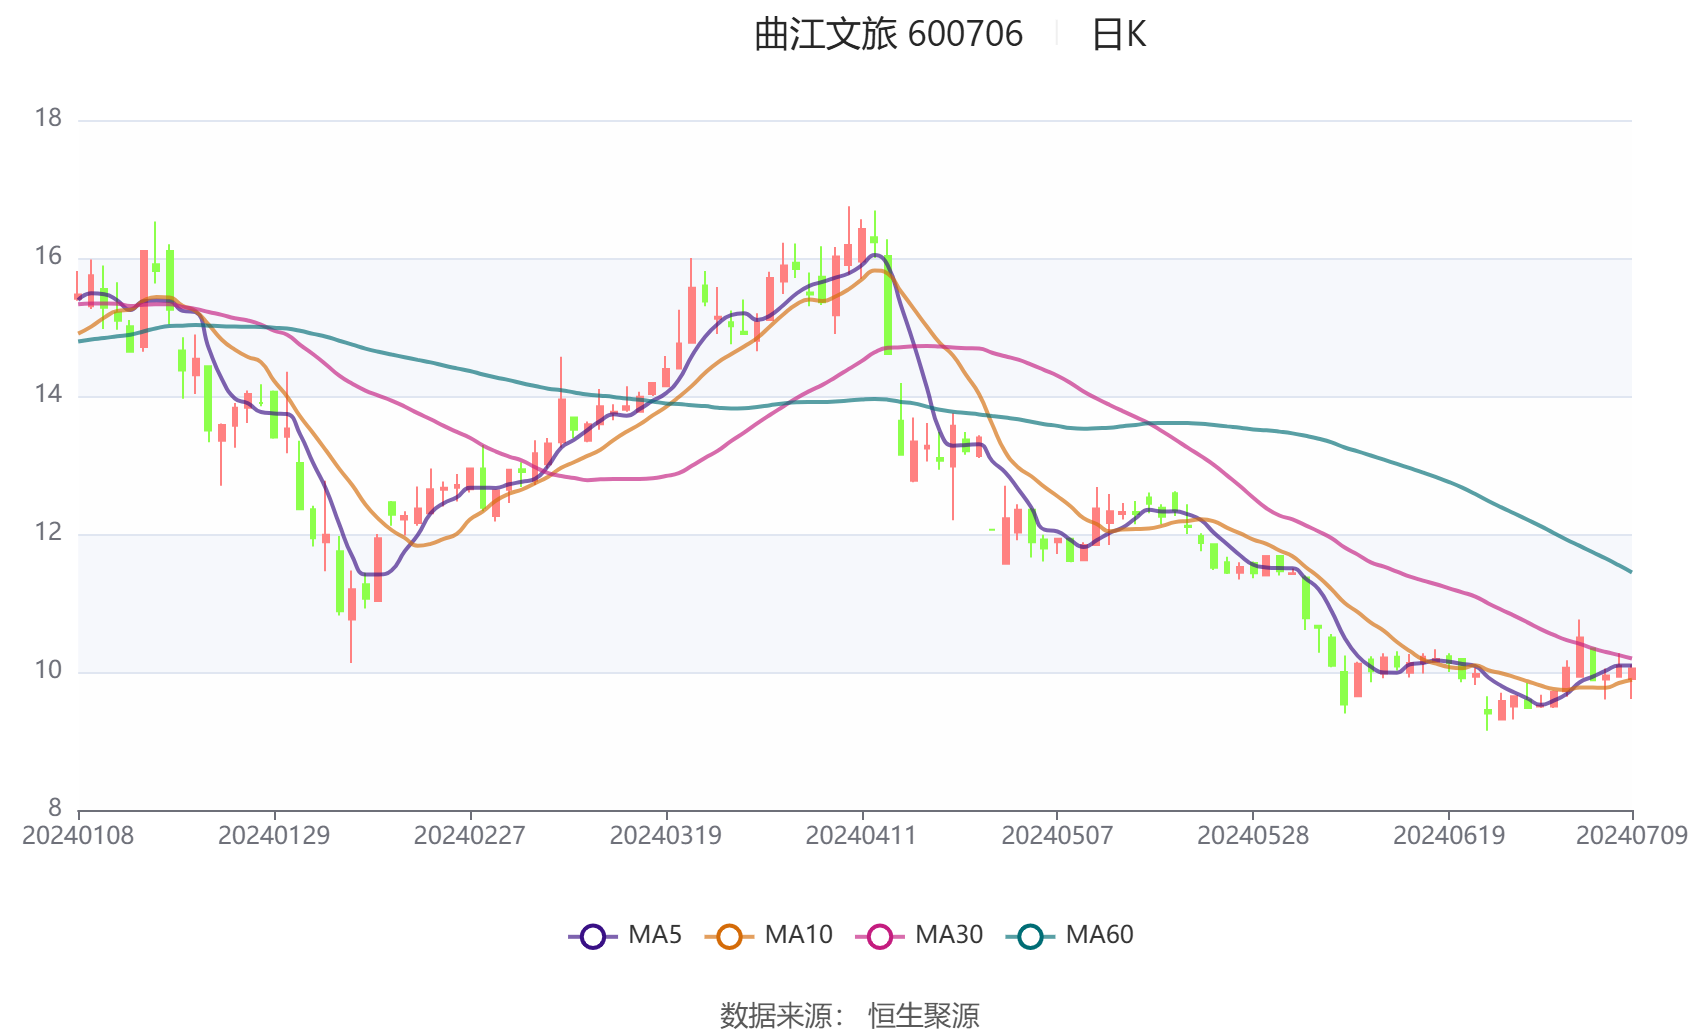
Task: Click the x-axis date label 20240709
Action: pyautogui.click(x=1632, y=836)
